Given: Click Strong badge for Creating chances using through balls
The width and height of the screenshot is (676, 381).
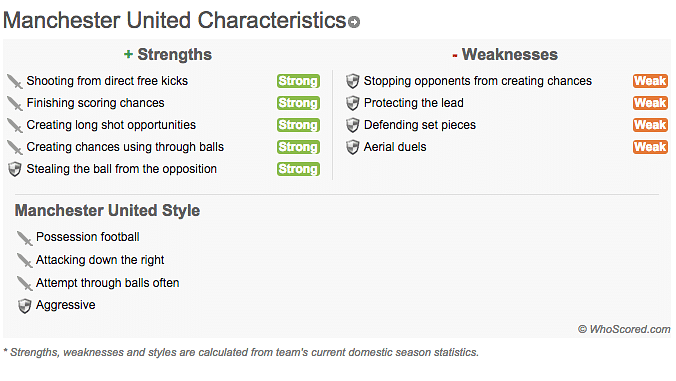Looking at the screenshot, I should pos(298,147).
